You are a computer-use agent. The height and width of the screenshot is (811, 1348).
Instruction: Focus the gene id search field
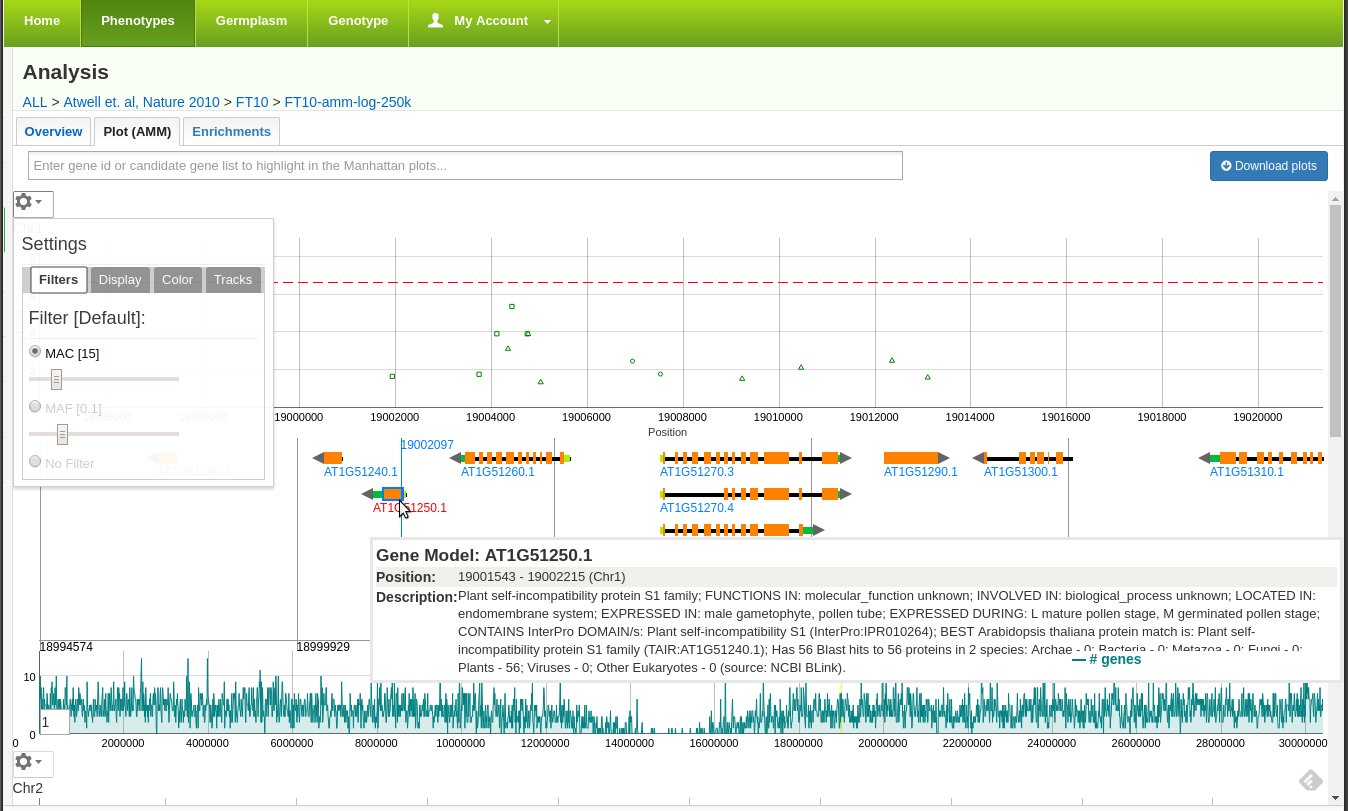pyautogui.click(x=465, y=166)
